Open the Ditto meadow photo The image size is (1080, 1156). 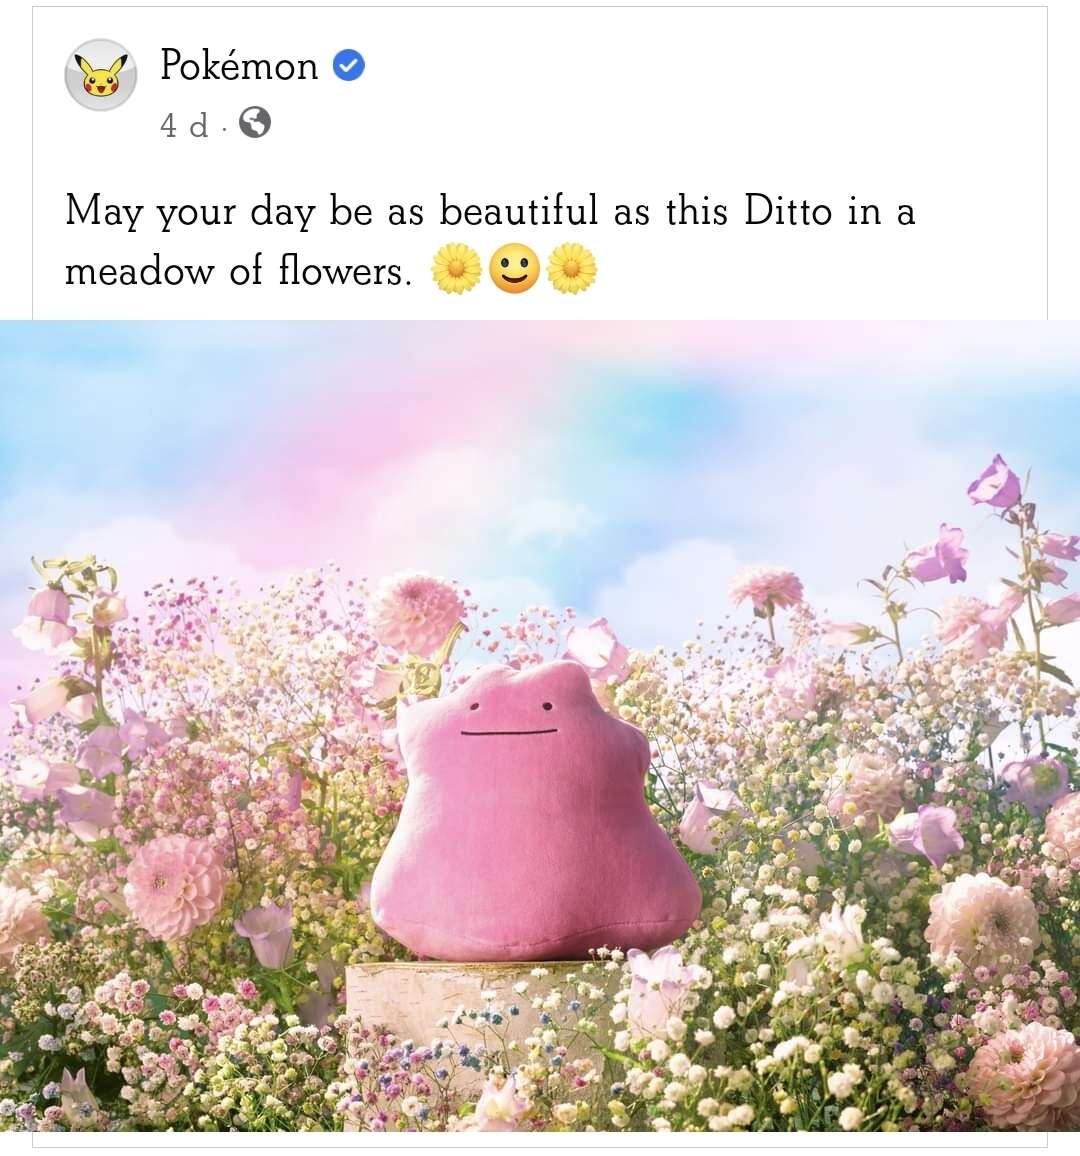click(x=540, y=725)
